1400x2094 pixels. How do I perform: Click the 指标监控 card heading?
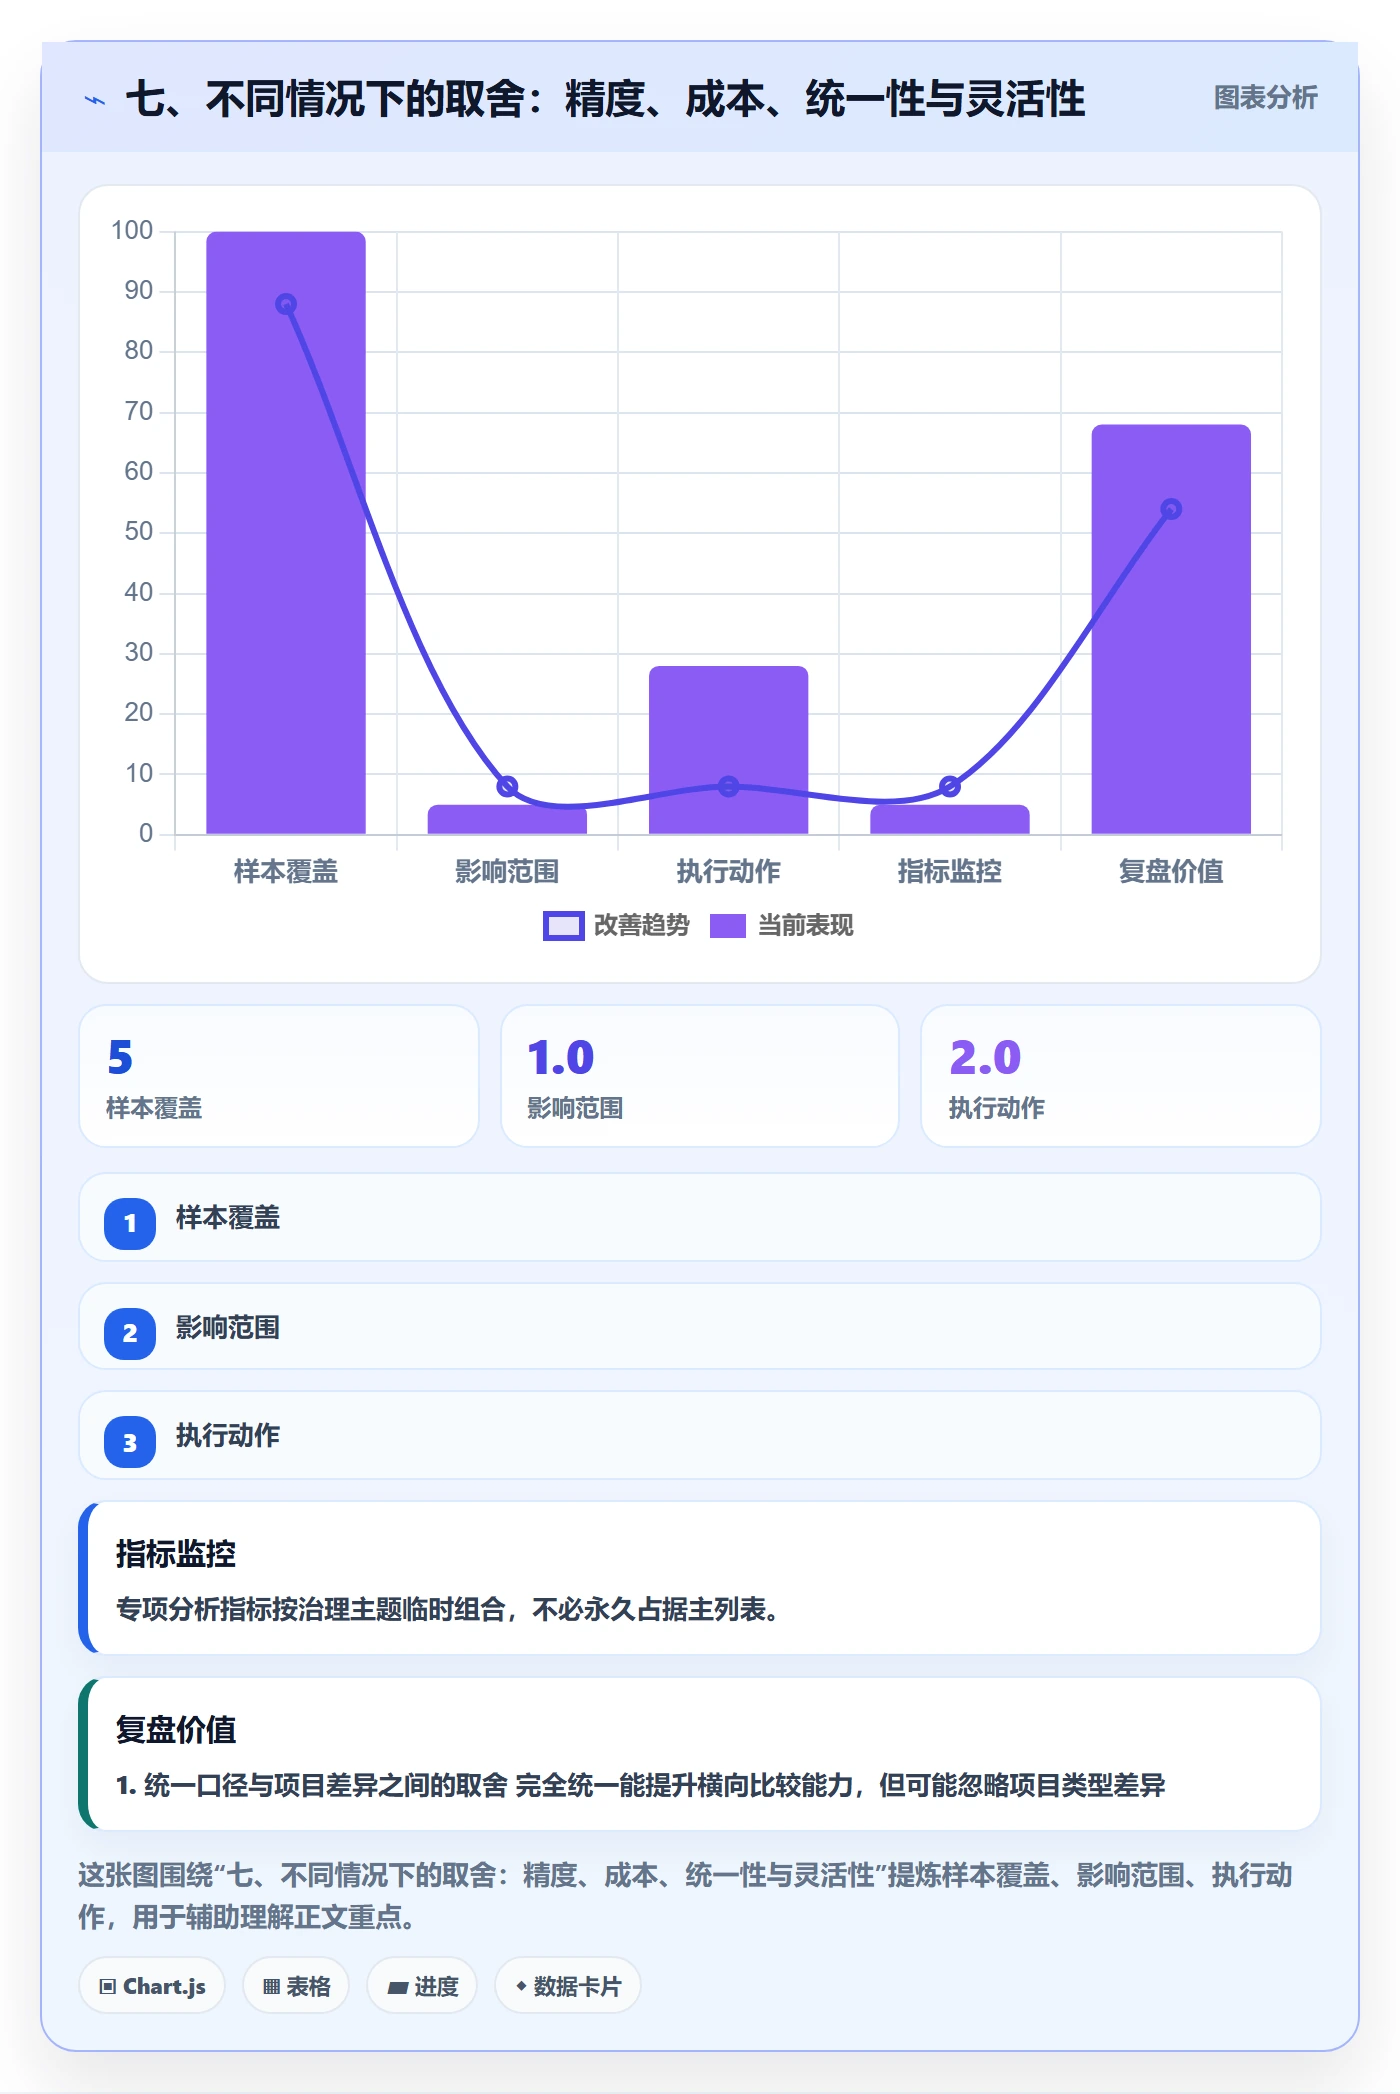click(x=176, y=1553)
